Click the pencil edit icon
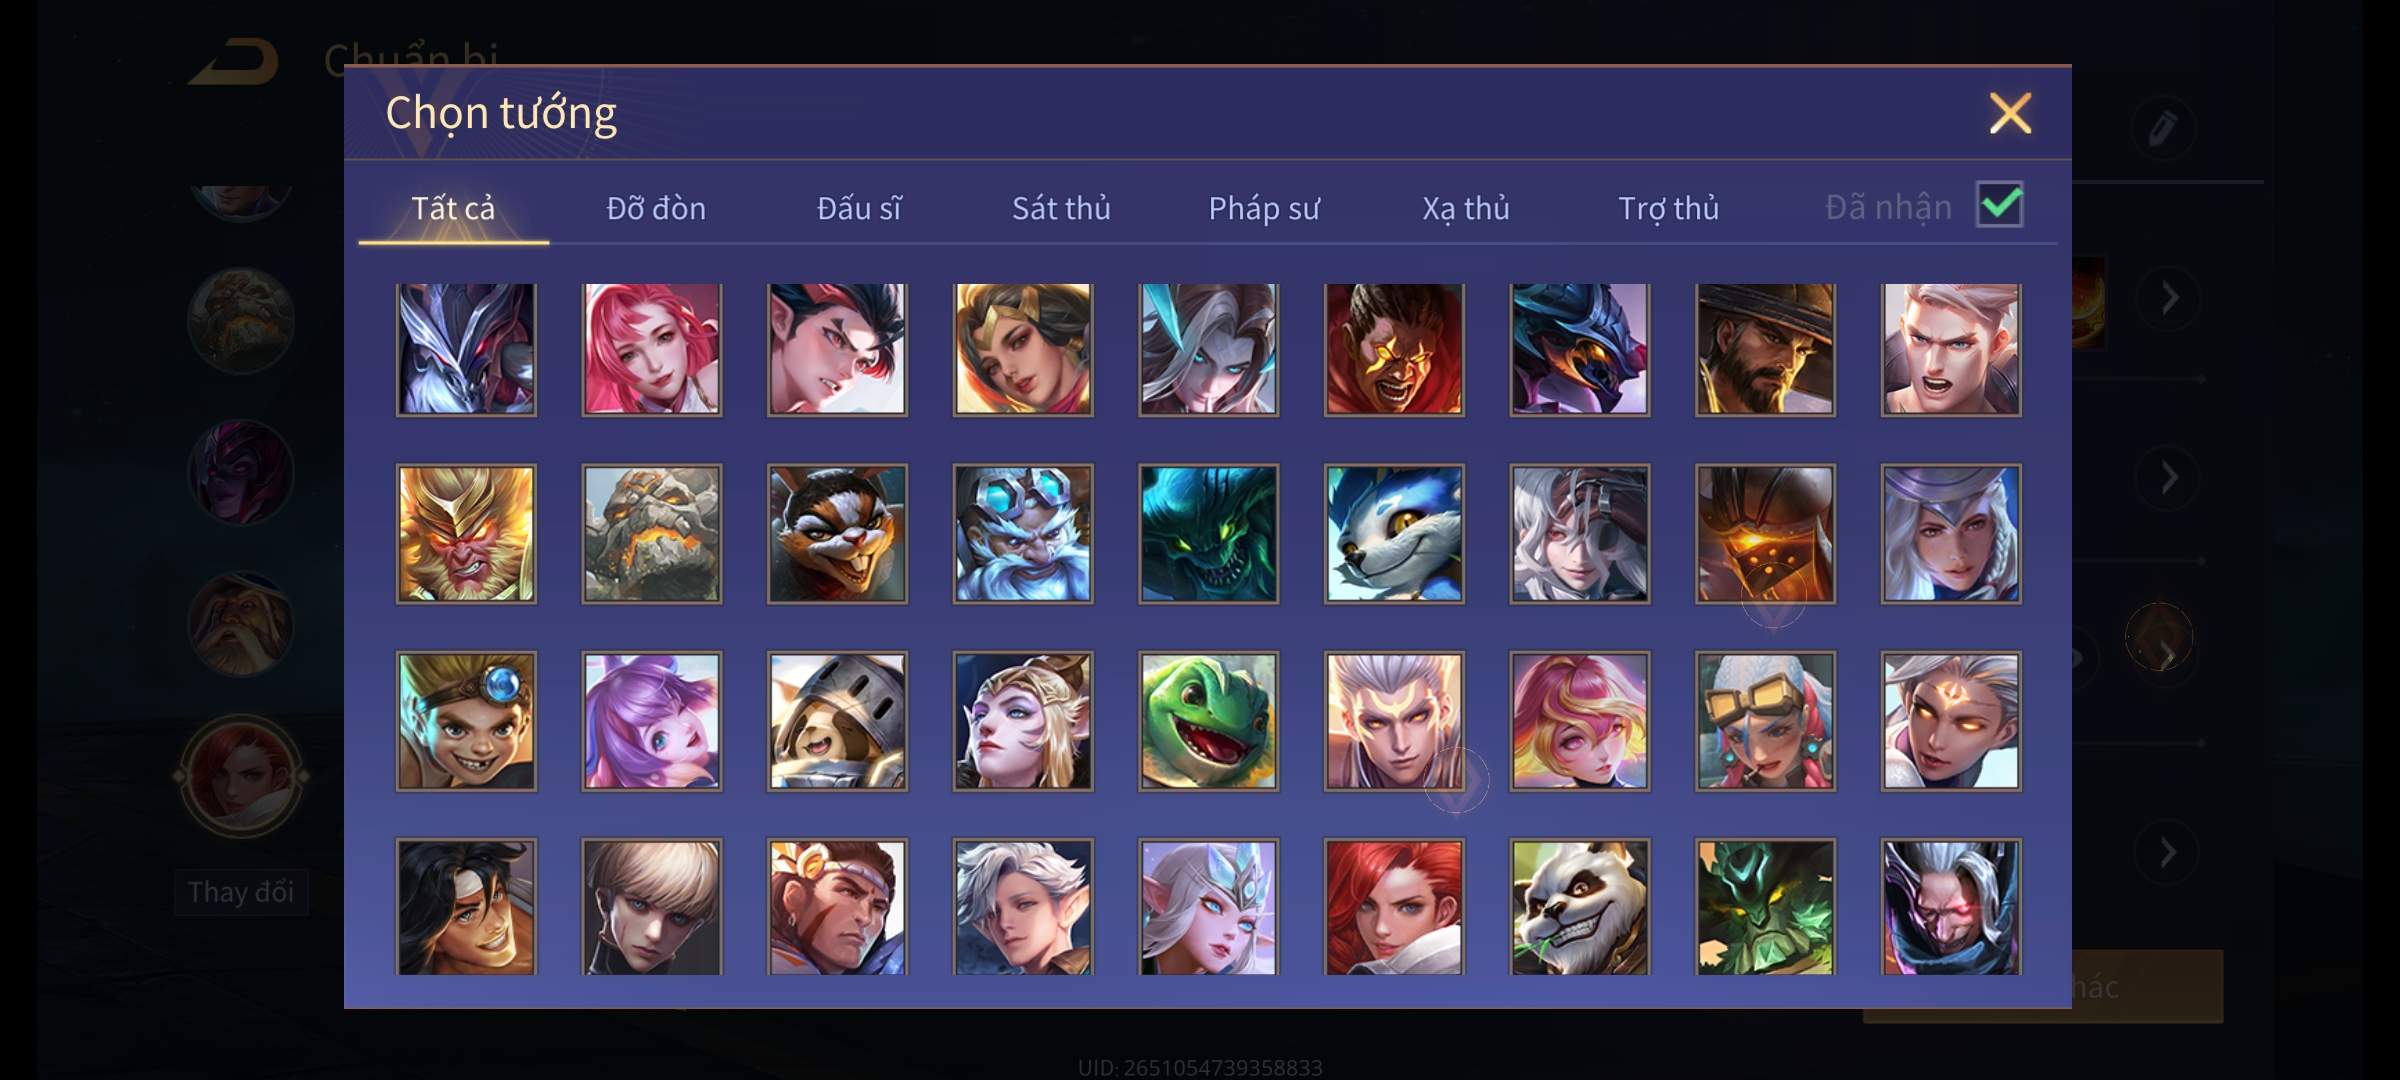 click(2162, 129)
